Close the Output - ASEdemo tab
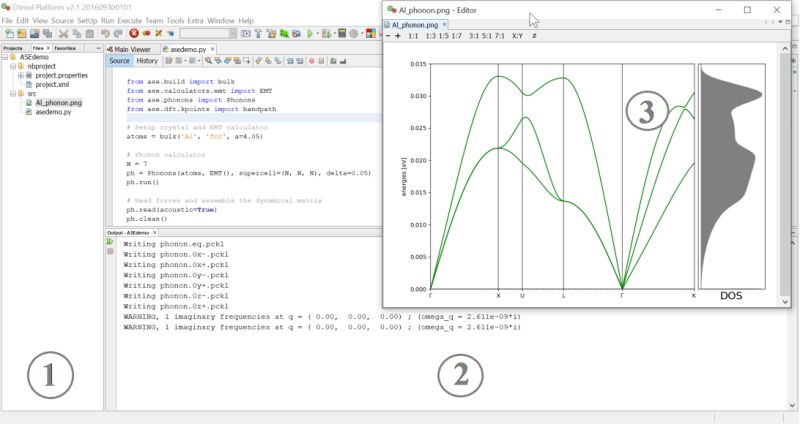800x424 pixels. tap(155, 233)
